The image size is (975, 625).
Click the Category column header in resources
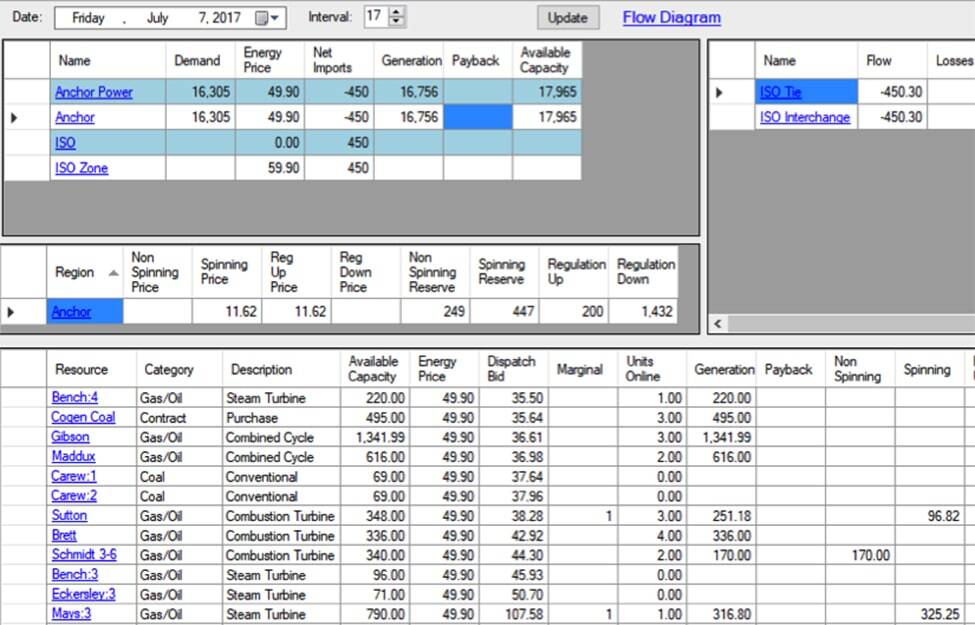(x=179, y=369)
